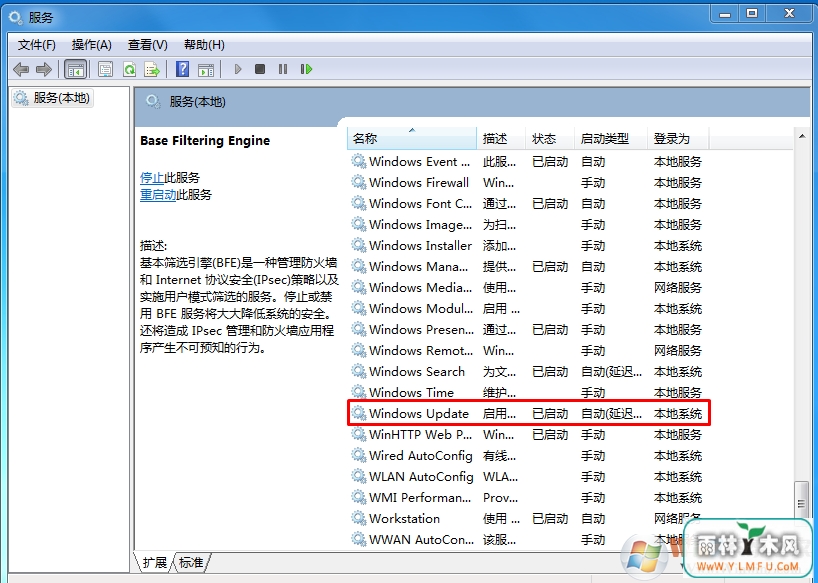The height and width of the screenshot is (583, 818).
Task: Click the gear icon beside Wired AutoConfig
Action: [358, 455]
